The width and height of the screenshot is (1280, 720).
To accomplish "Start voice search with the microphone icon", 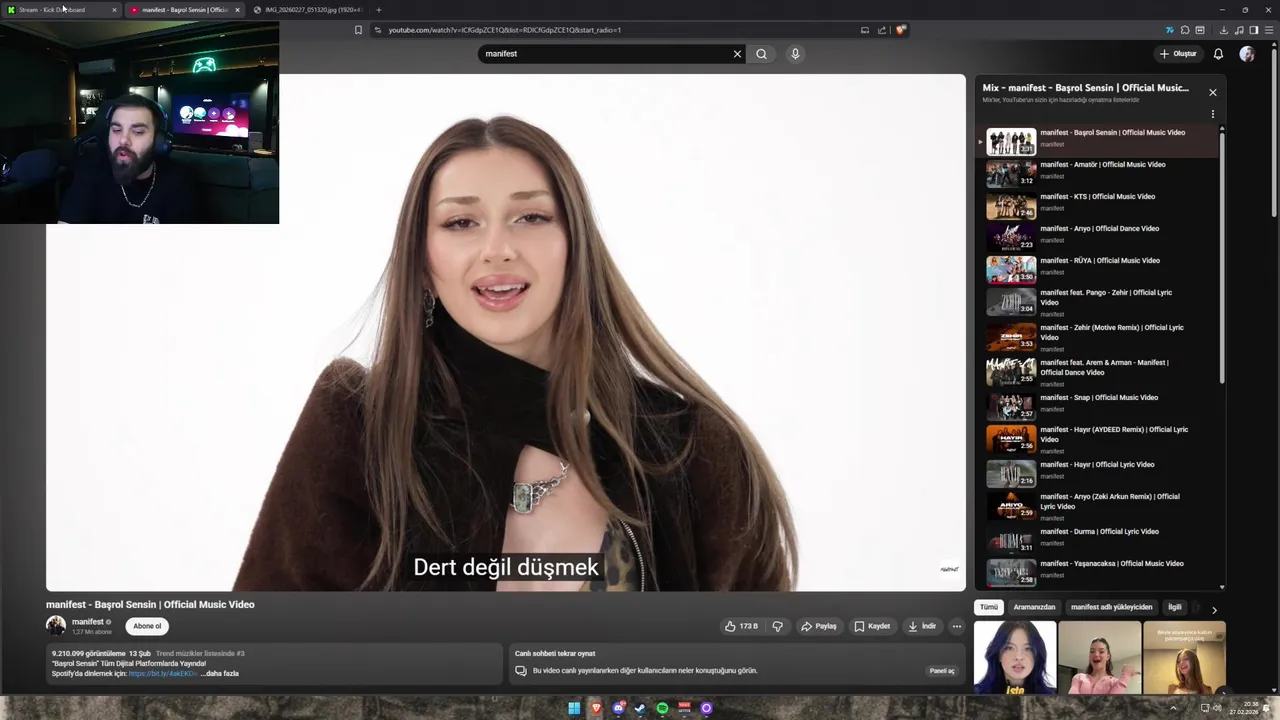I will 795,54.
